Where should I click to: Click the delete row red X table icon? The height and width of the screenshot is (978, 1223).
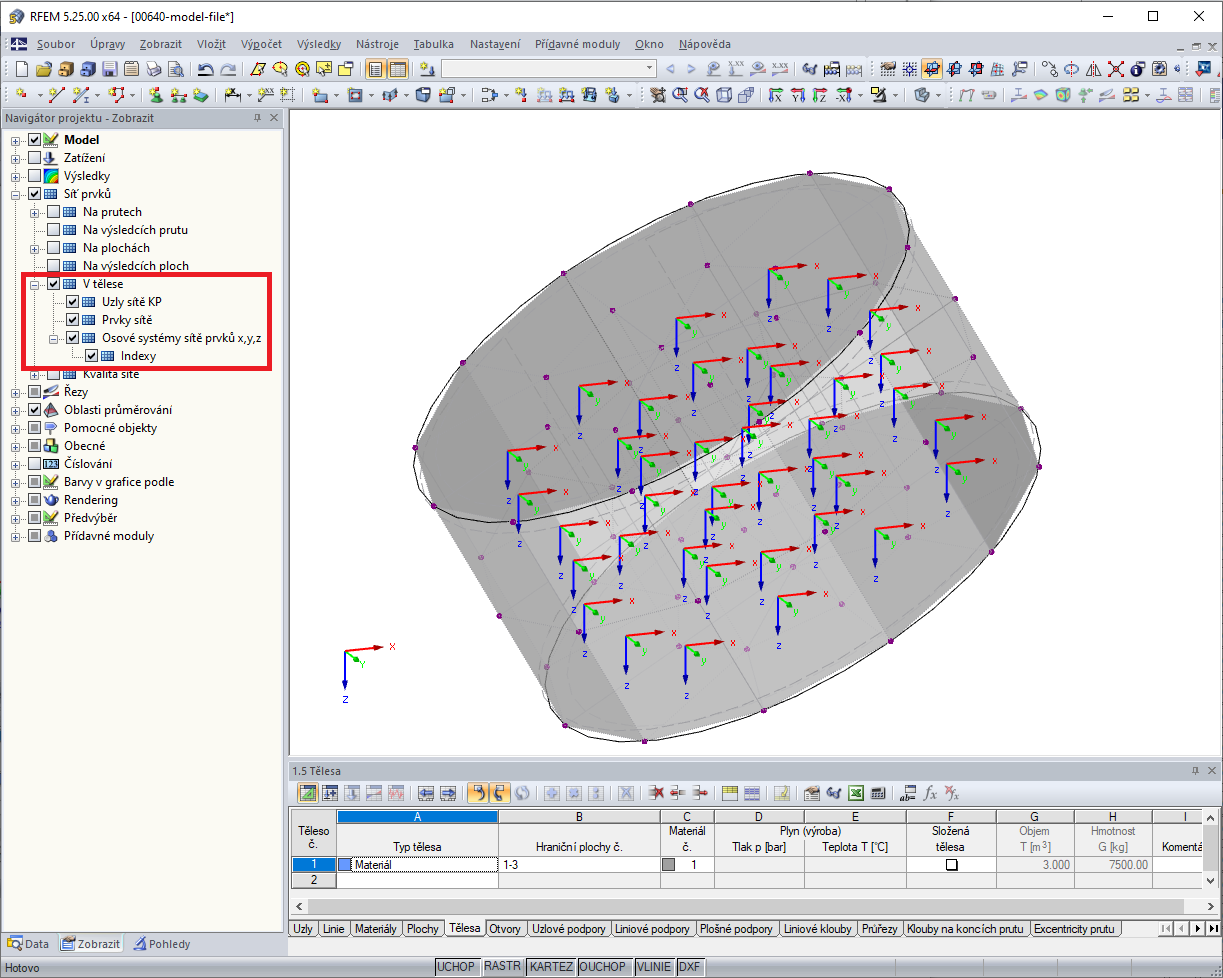coord(657,793)
